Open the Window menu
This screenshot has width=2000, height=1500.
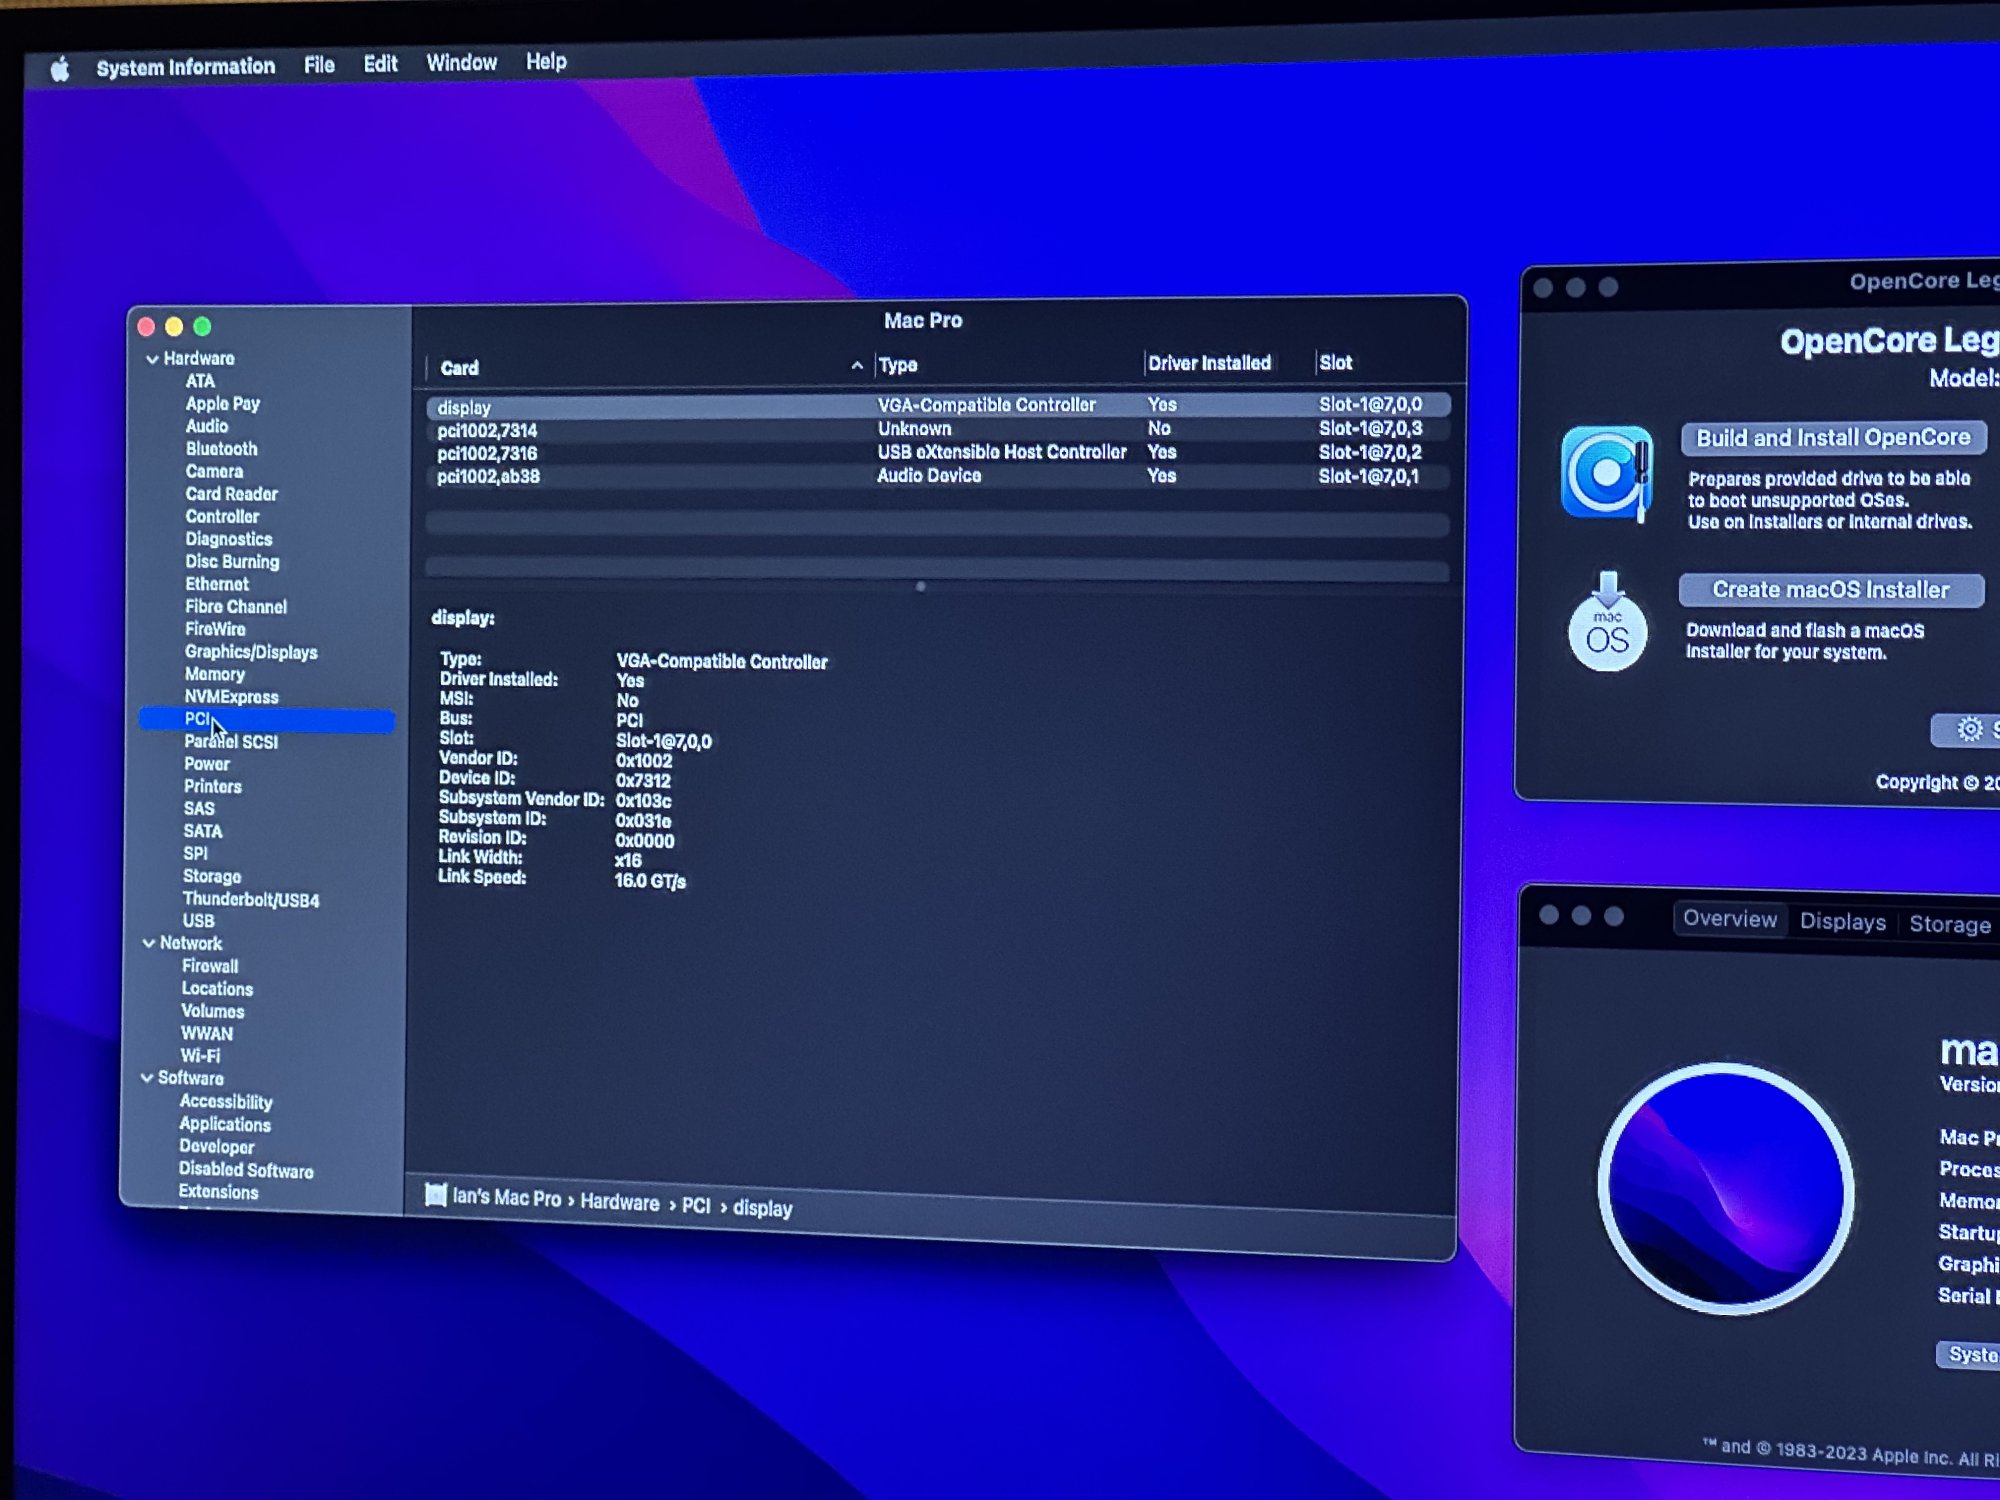461,63
